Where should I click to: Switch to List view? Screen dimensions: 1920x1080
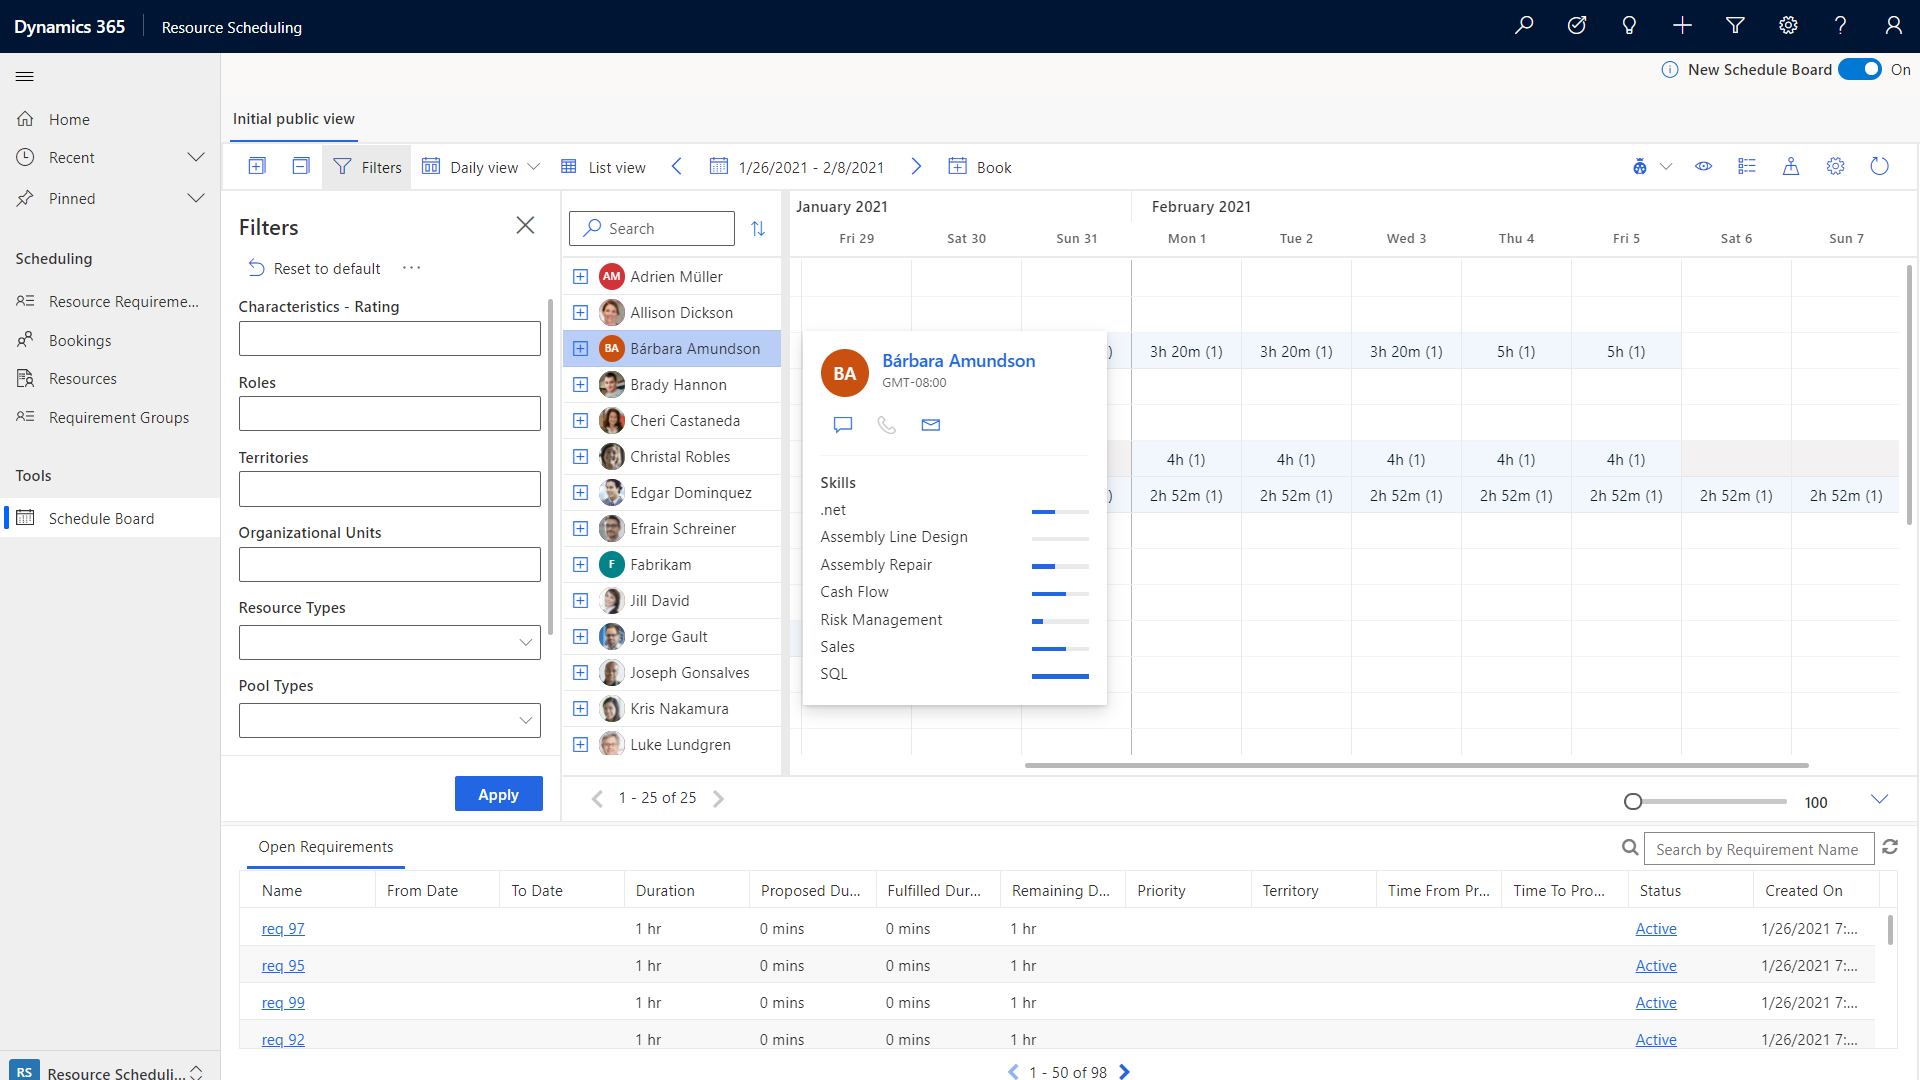coord(604,166)
